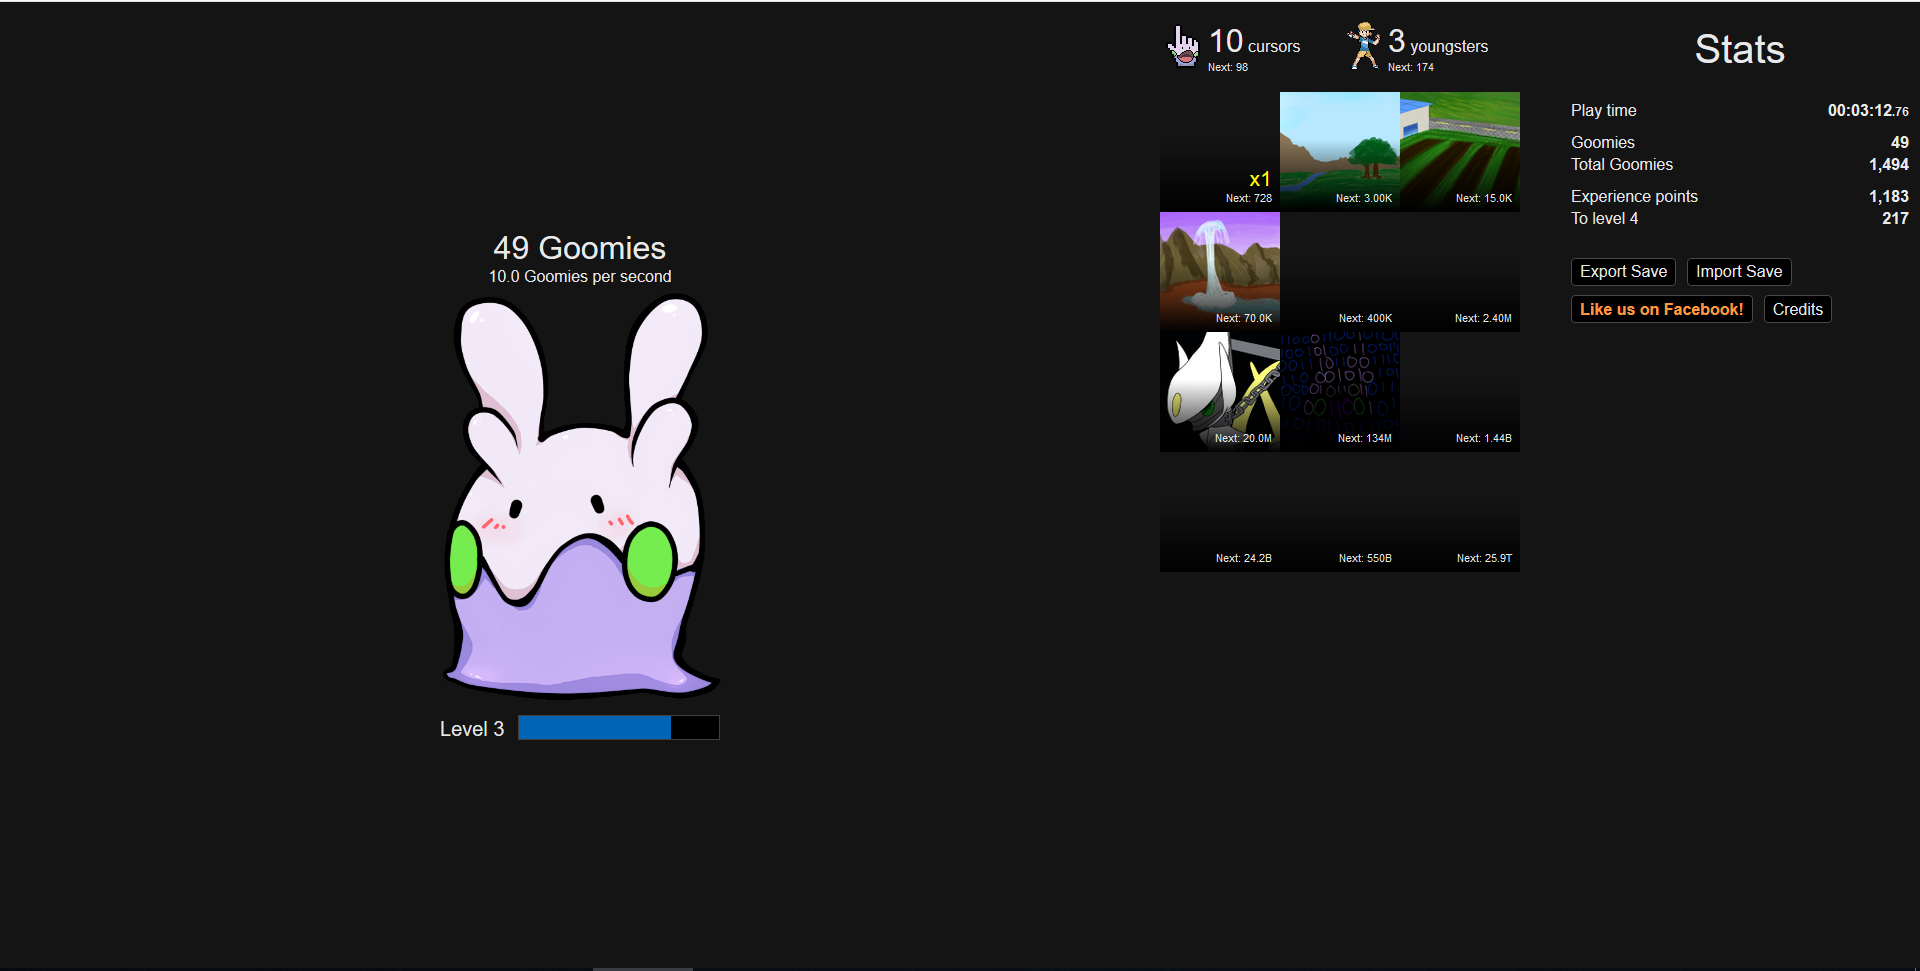This screenshot has width=1920, height=971.
Task: Click '10.0 Goomies per second' text
Action: (580, 277)
